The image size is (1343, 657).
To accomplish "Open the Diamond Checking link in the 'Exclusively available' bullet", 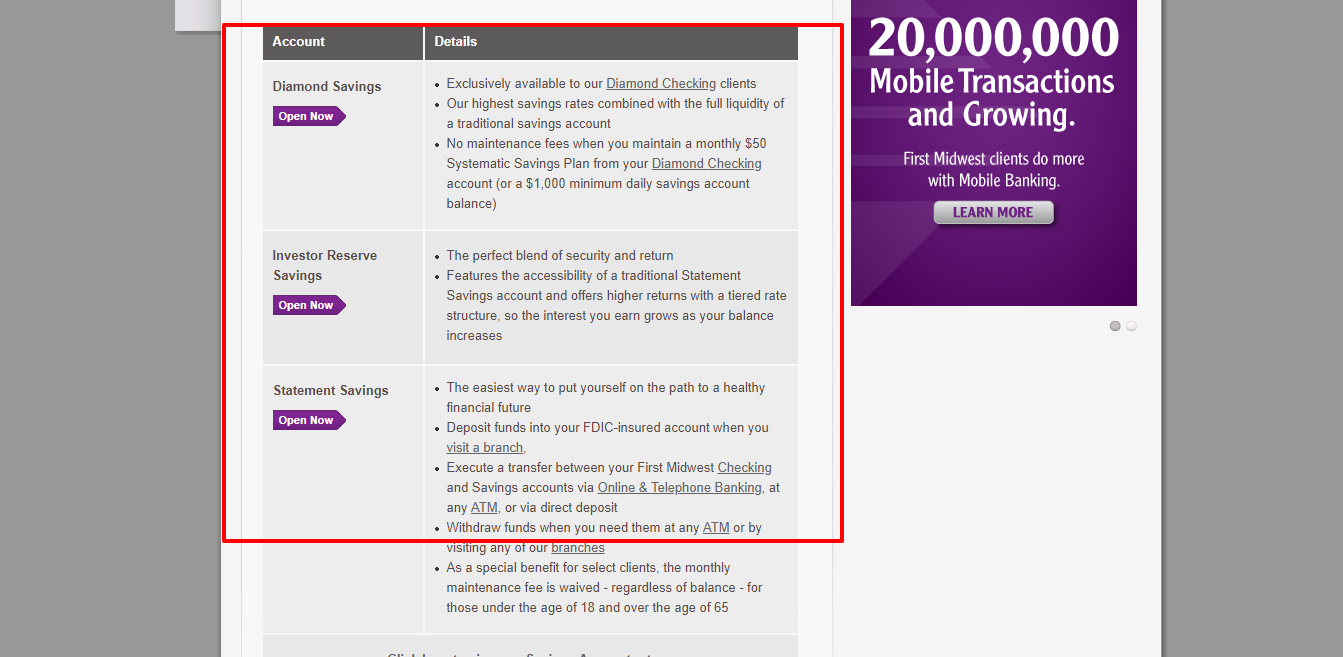I will click(x=661, y=84).
